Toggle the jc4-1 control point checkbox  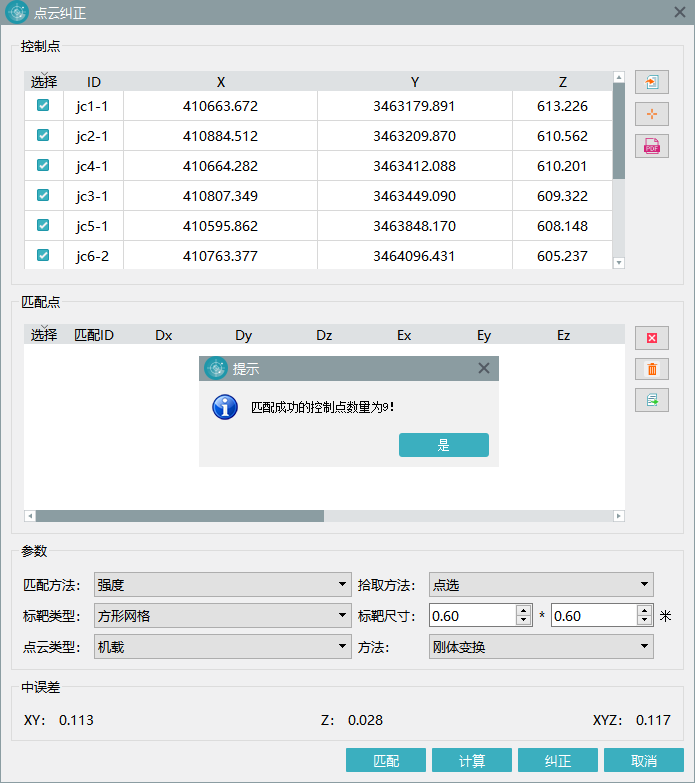point(43,165)
